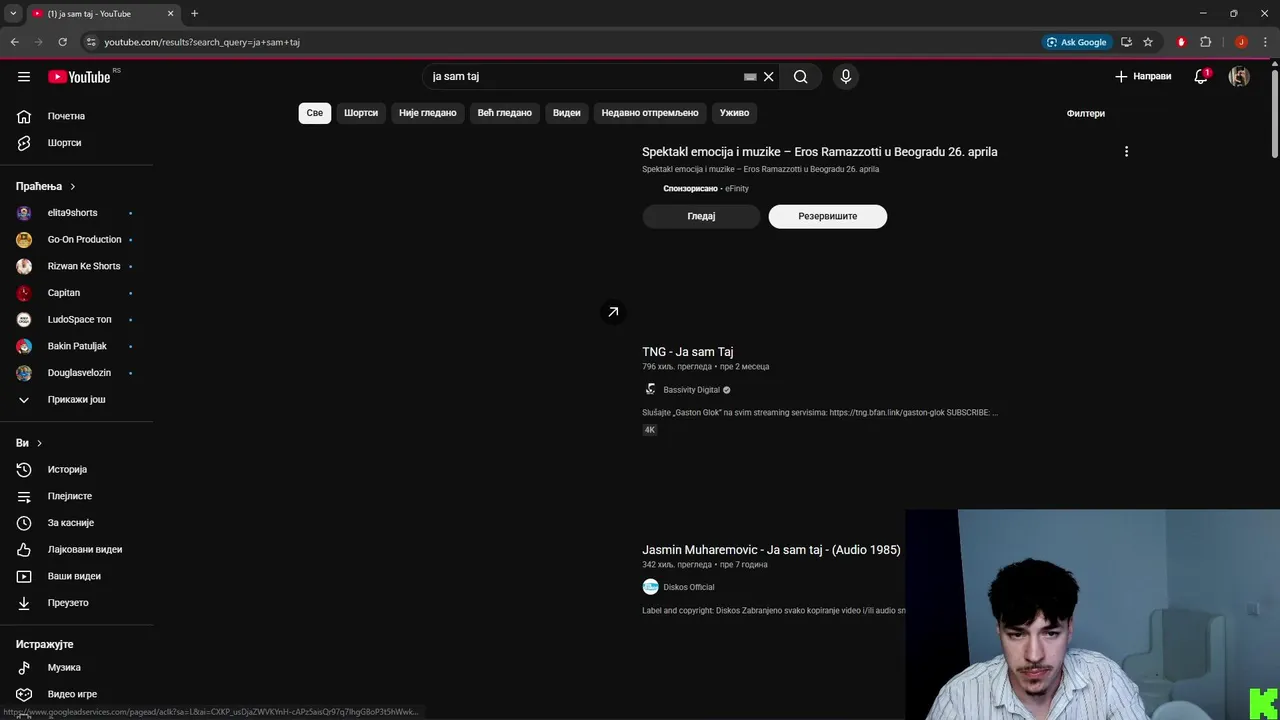Click the Резервишите button on ad
Screen dimensions: 1280x720
pyautogui.click(x=828, y=216)
